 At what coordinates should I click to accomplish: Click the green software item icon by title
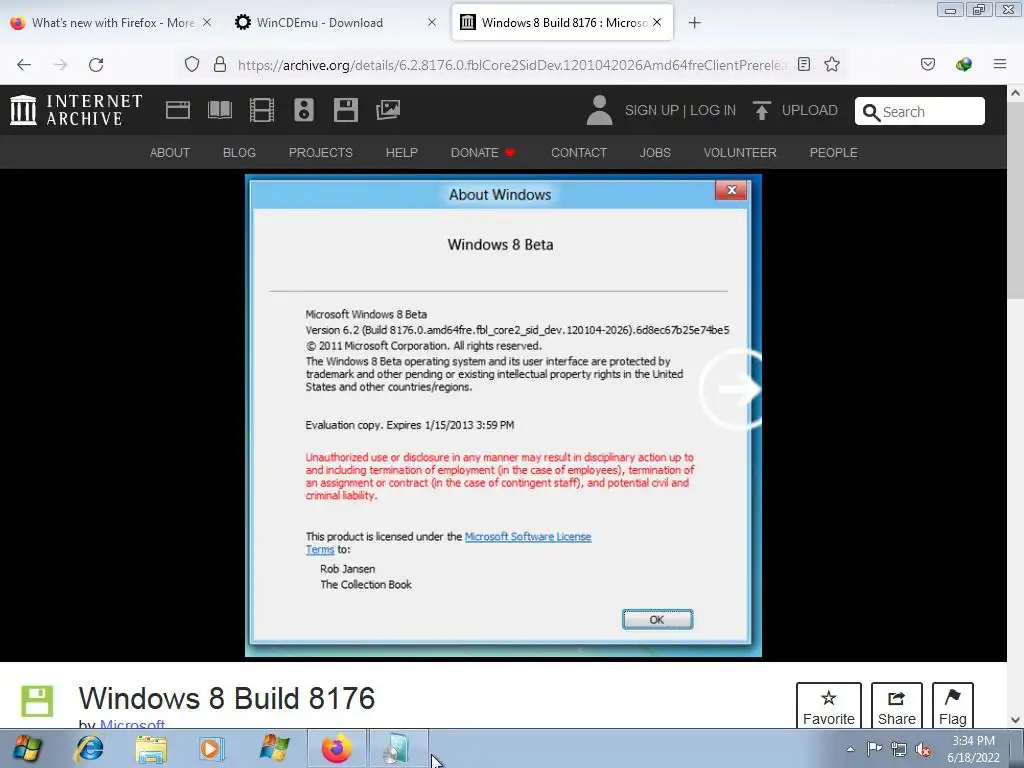click(37, 701)
